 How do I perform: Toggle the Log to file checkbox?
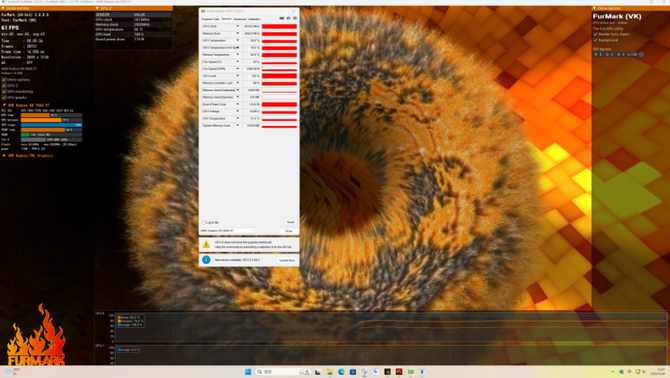(x=204, y=223)
